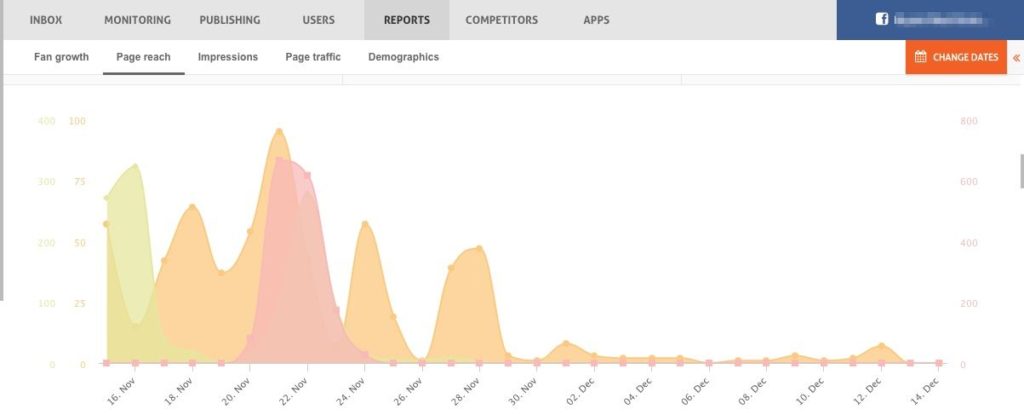Select the Reports tab
This screenshot has width=1024, height=415.
click(x=406, y=20)
